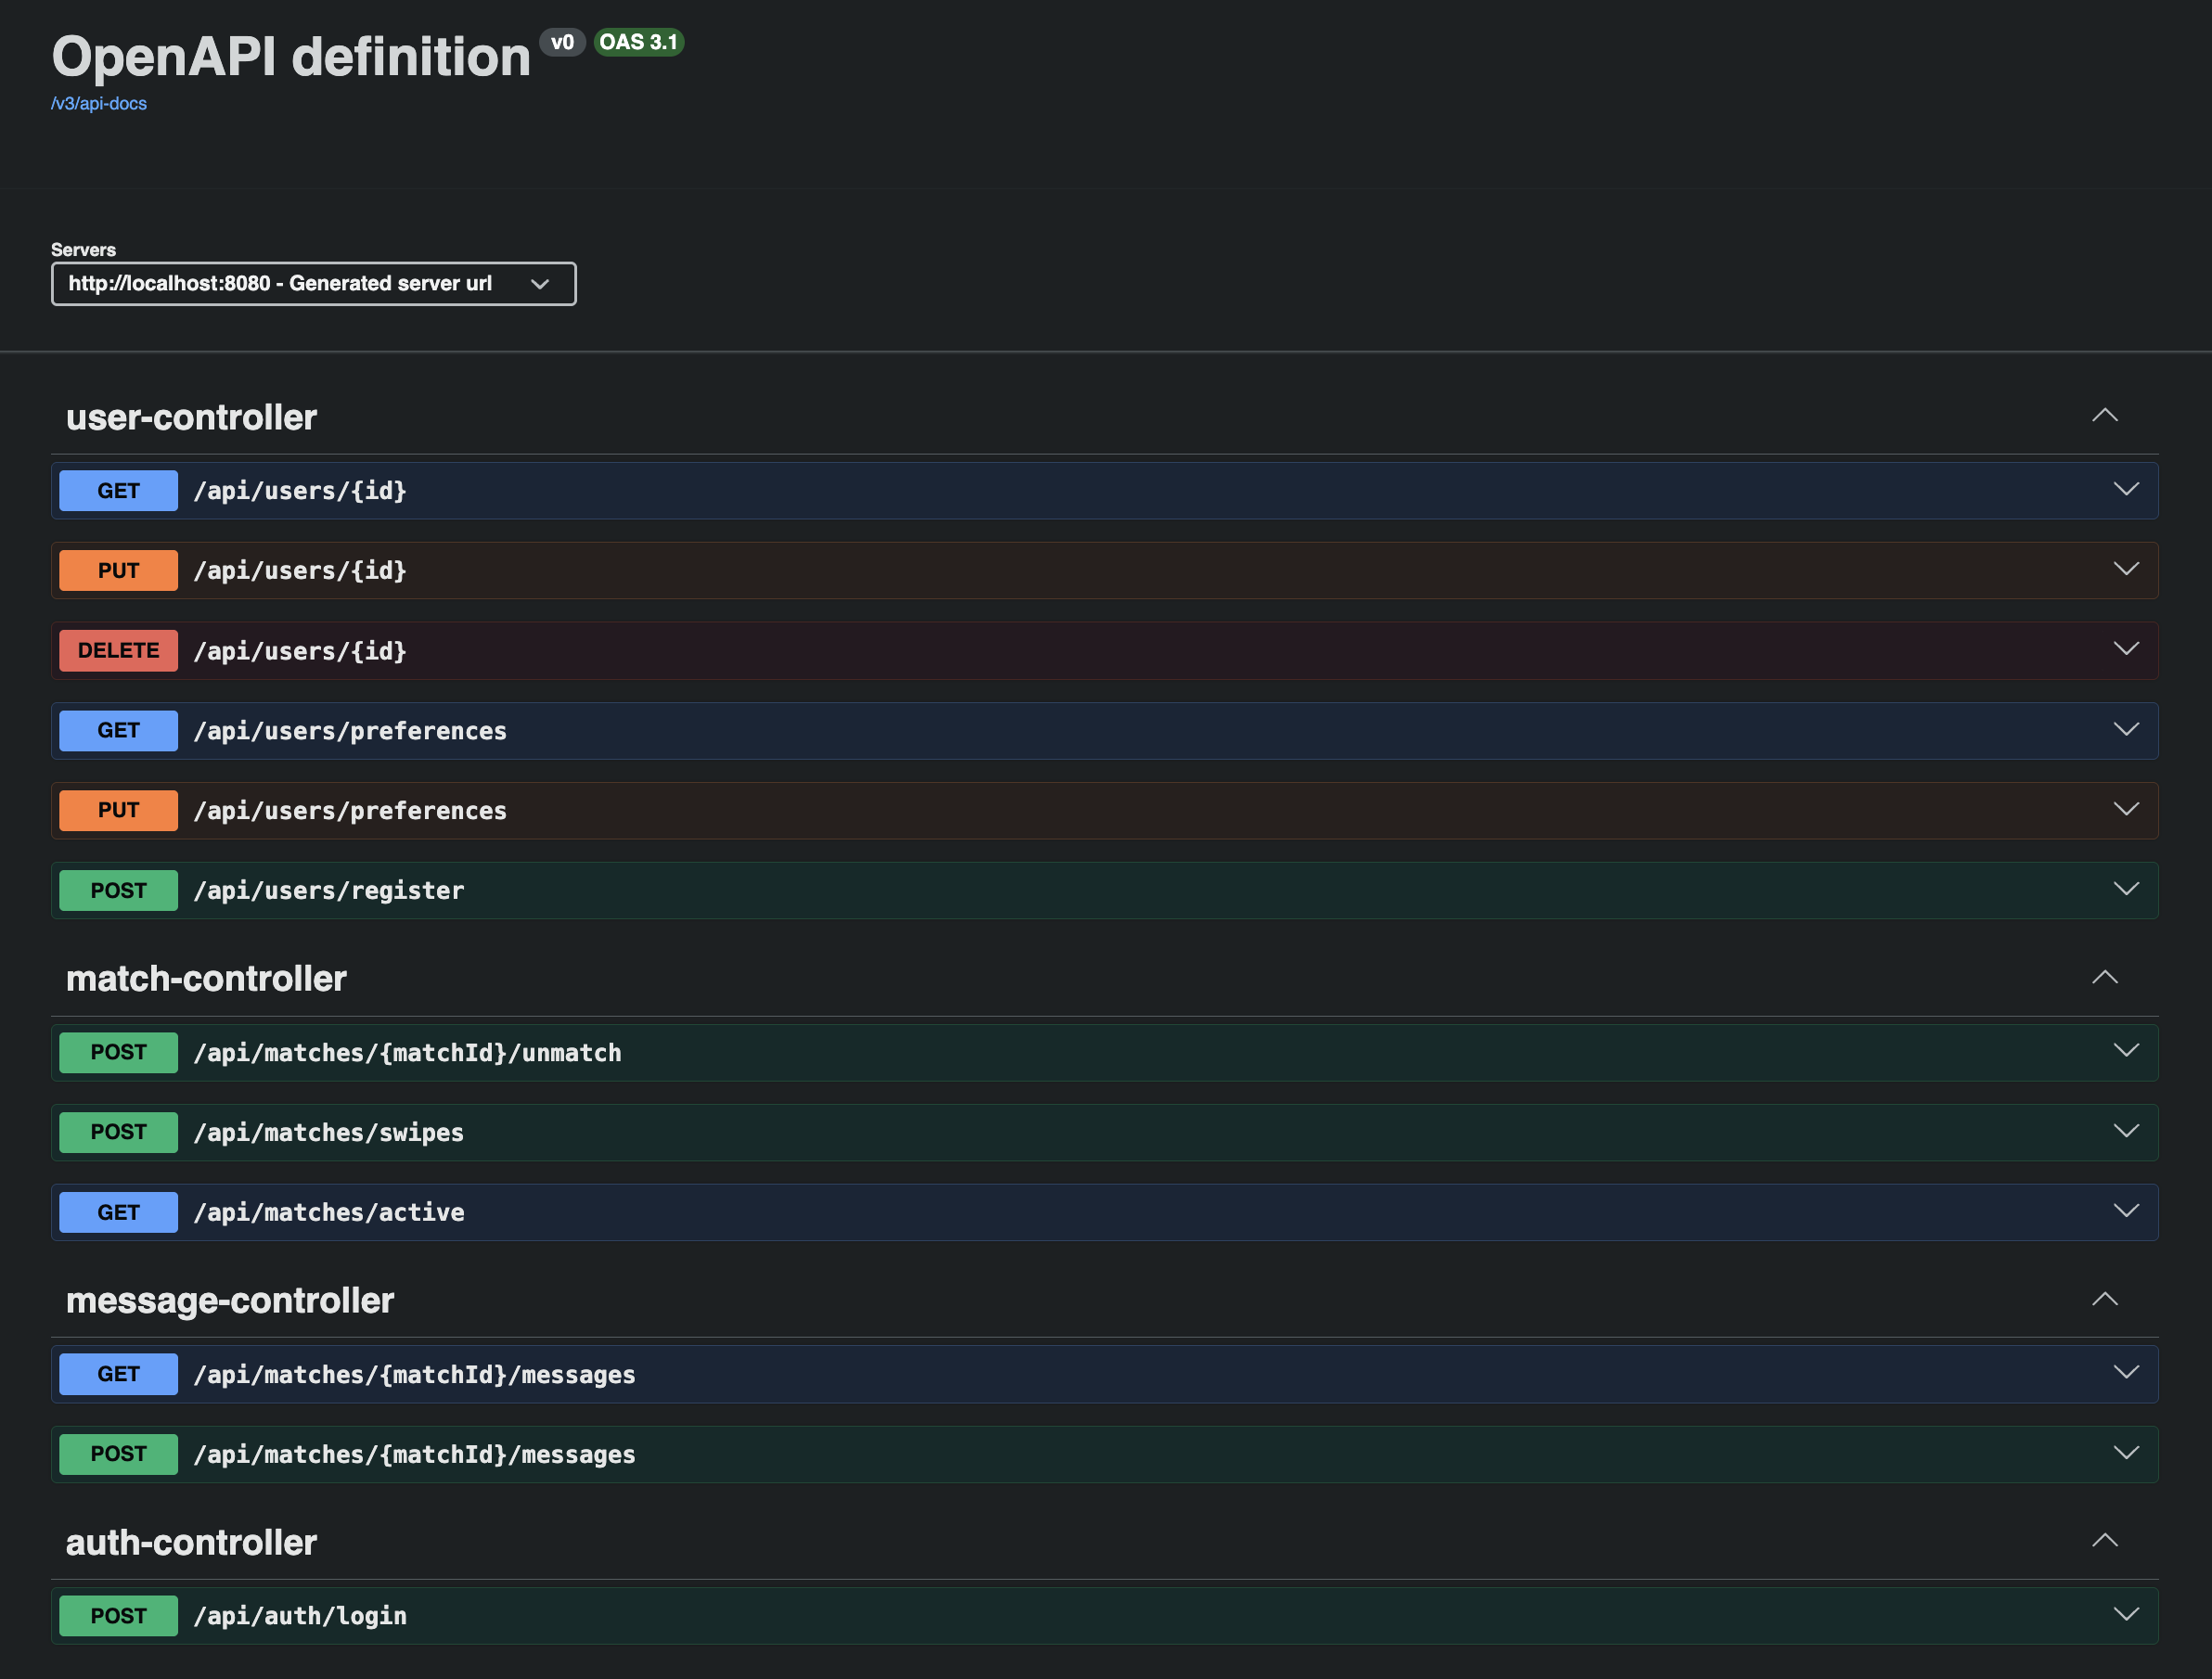Collapse the match-controller section

pos(2105,977)
